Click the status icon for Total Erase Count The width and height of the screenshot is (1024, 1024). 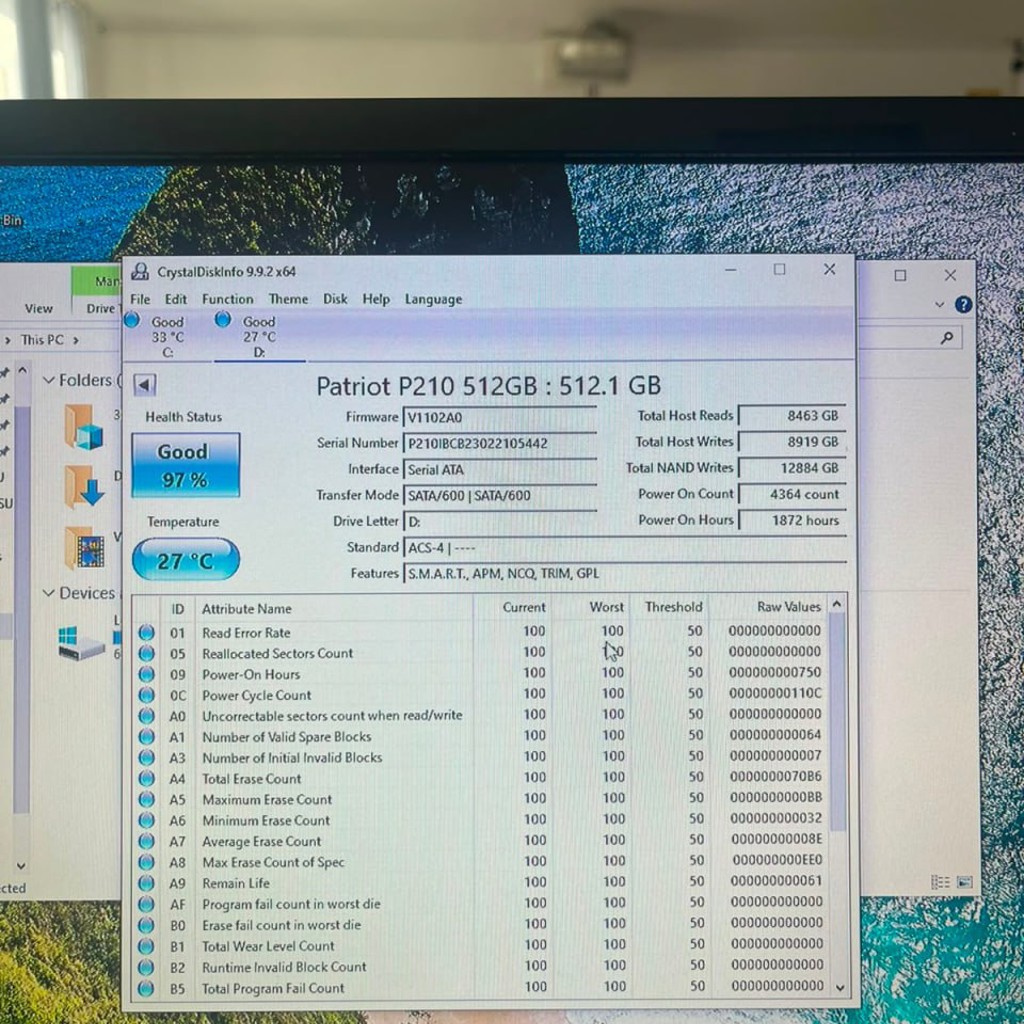tap(146, 778)
